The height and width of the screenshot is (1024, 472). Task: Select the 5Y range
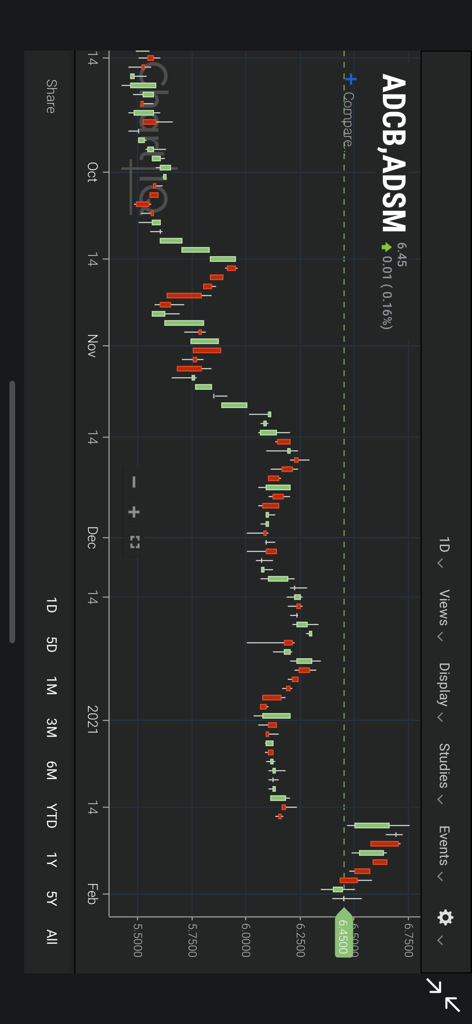[x=52, y=898]
